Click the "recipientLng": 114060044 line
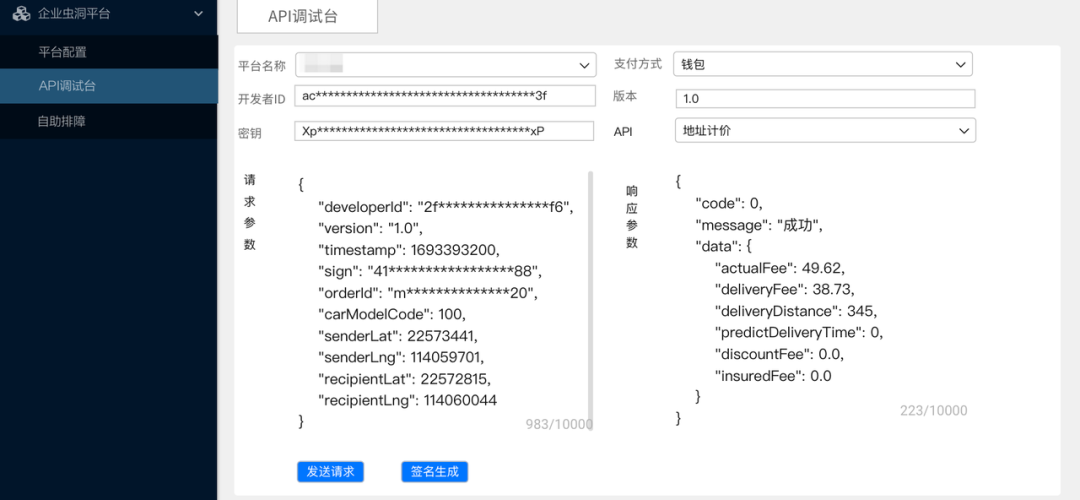 coord(407,400)
